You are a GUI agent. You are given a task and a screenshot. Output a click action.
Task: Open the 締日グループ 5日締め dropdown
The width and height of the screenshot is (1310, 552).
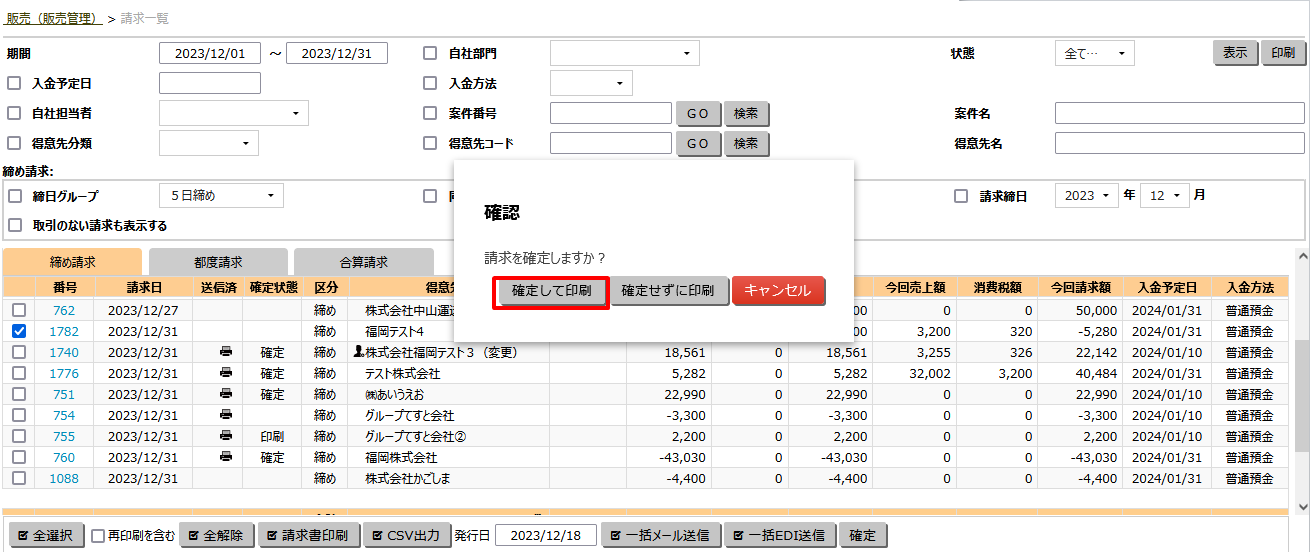221,196
